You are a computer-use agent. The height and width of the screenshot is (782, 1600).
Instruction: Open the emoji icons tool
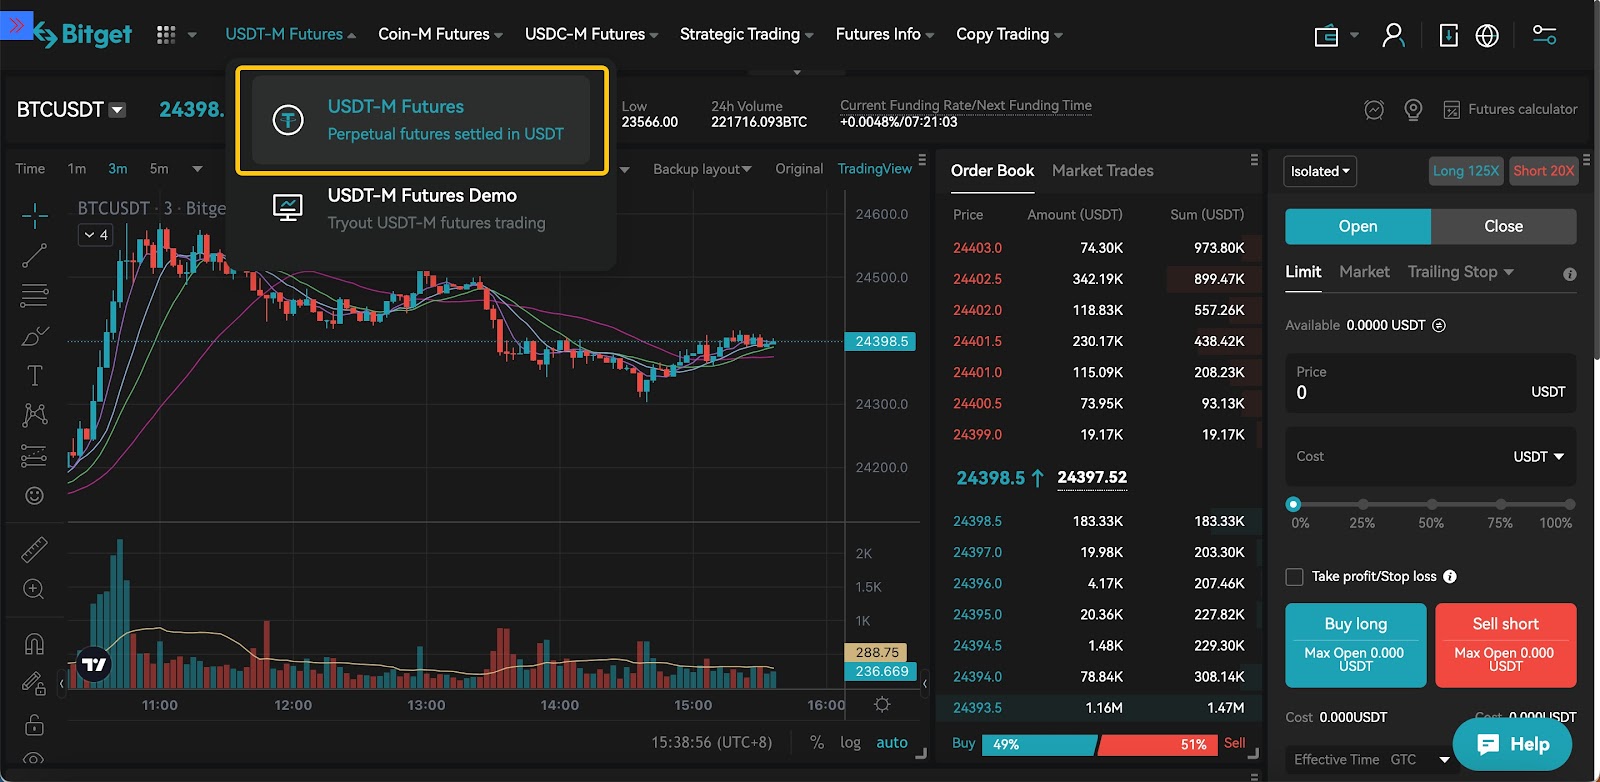34,496
